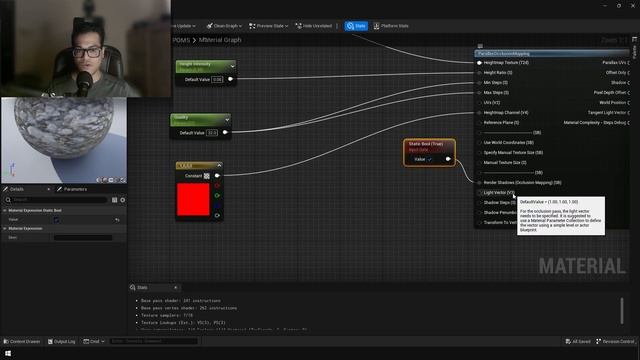Click the Pixel Depth Offset output pin
Screen dimensions: 640x360
(628, 93)
